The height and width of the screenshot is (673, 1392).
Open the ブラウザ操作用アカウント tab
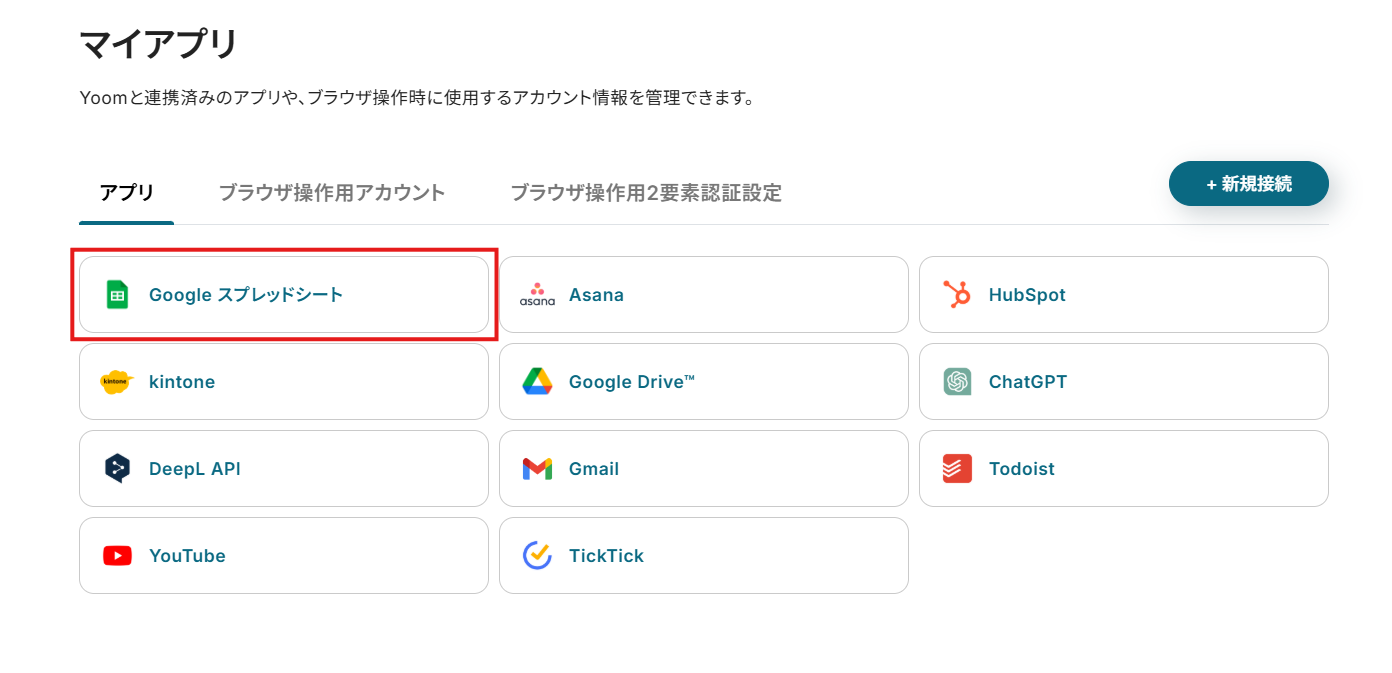(332, 193)
